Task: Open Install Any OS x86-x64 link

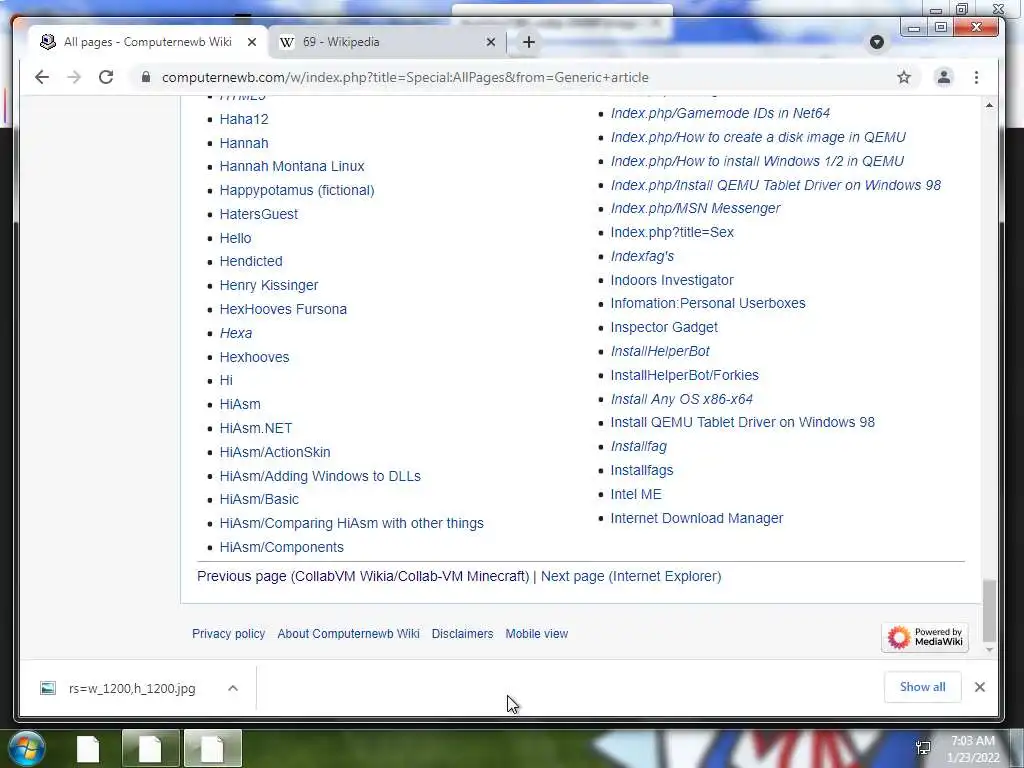Action: coord(682,399)
